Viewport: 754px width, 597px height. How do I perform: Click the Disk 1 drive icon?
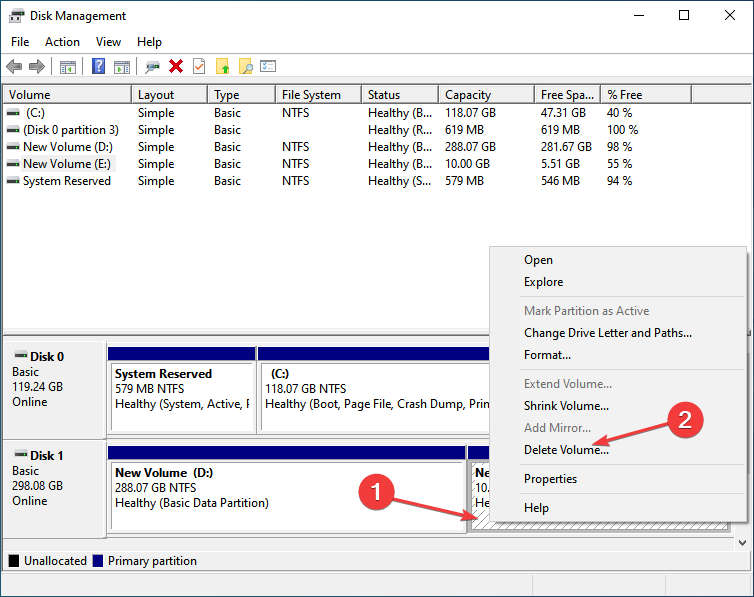[21, 454]
